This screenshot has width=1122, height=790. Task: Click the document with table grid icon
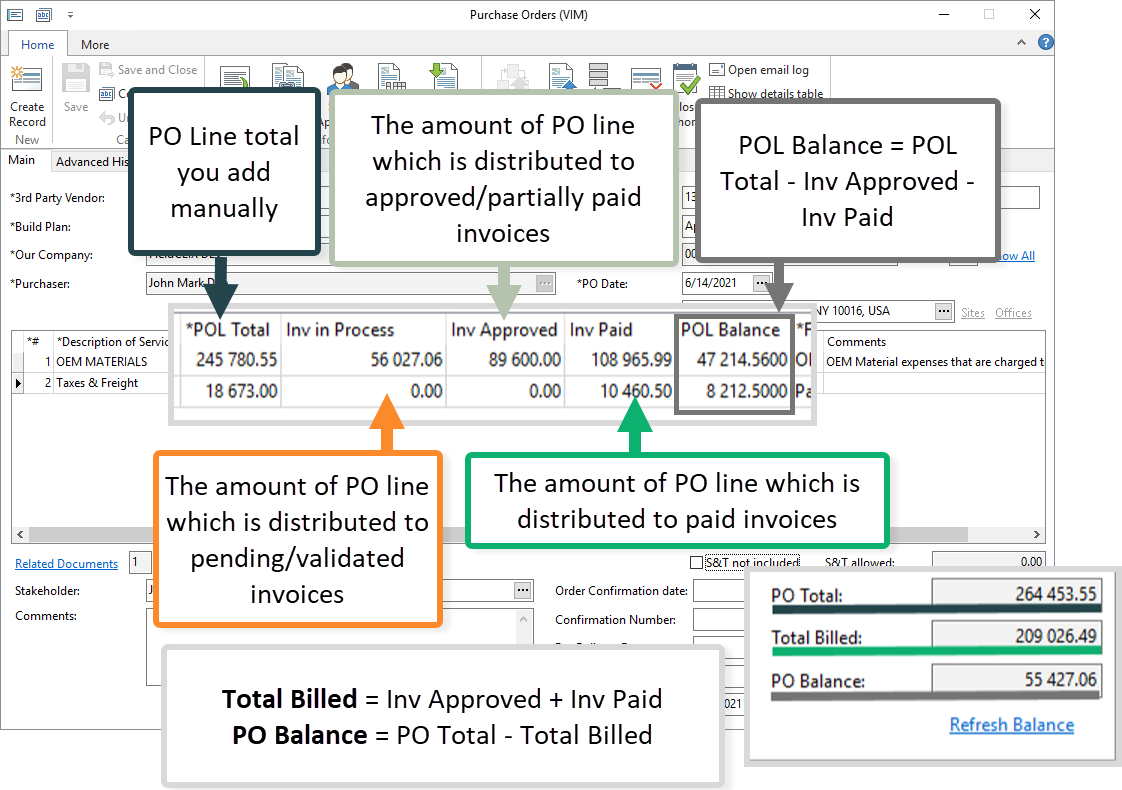[x=391, y=76]
